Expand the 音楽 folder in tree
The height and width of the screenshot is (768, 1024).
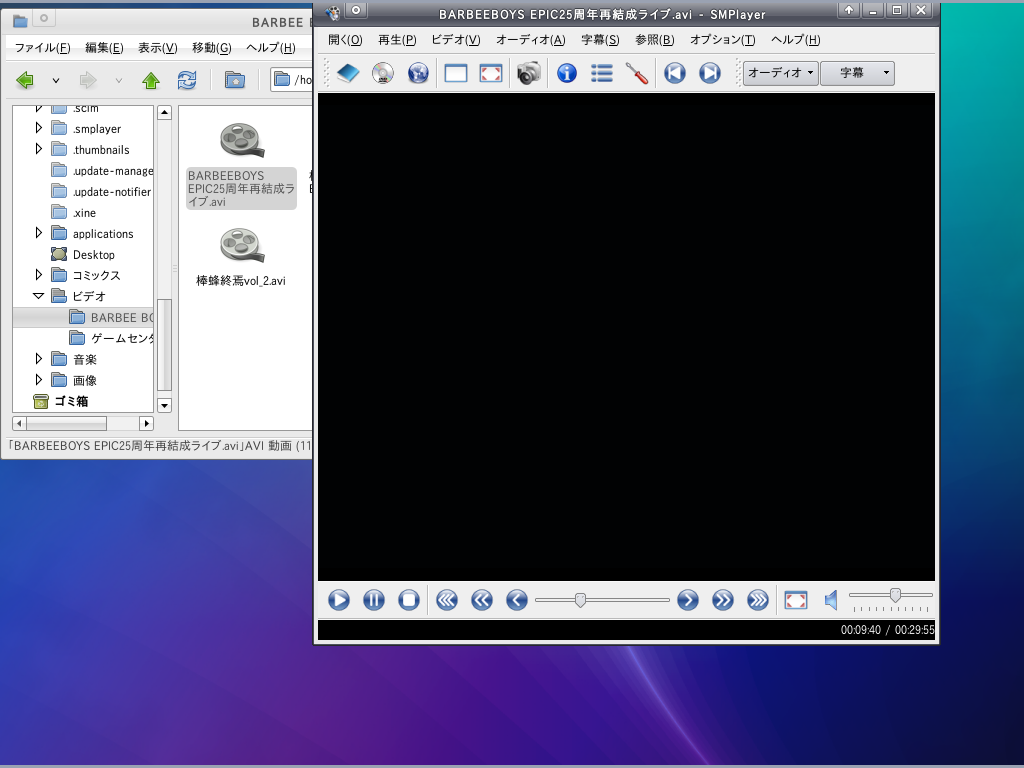39,359
